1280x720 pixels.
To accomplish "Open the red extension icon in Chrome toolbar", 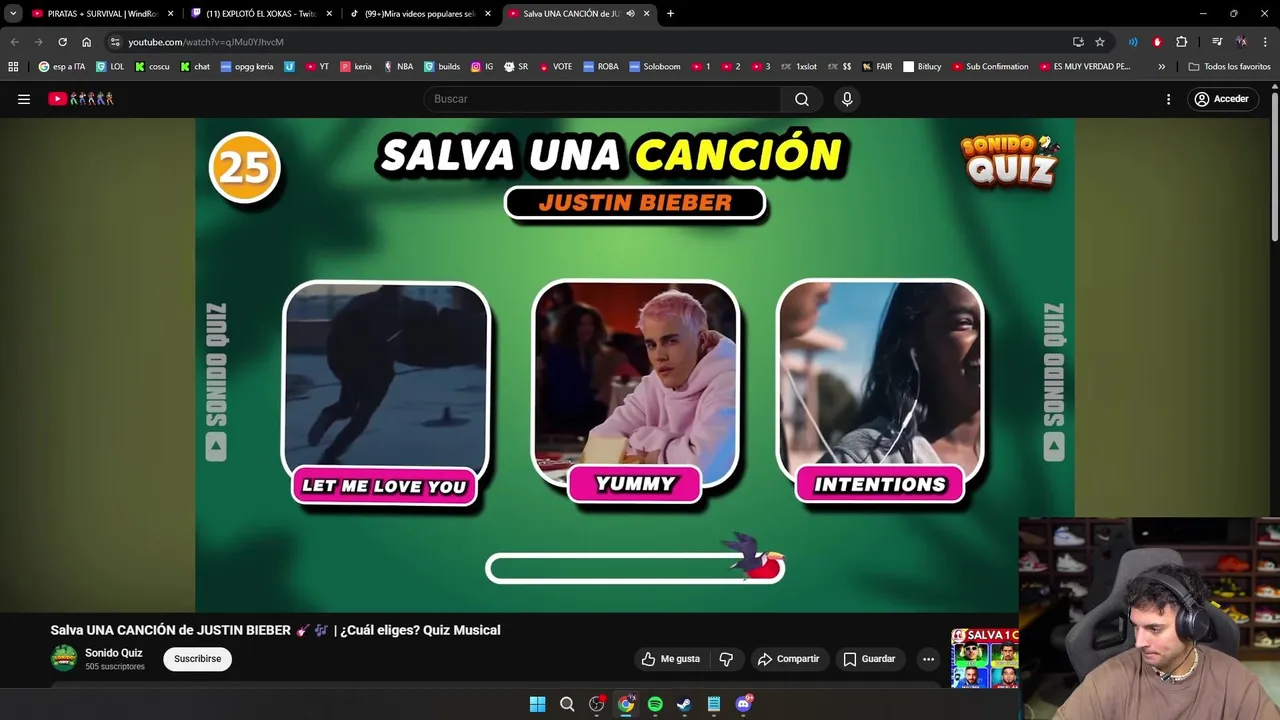I will [1157, 42].
